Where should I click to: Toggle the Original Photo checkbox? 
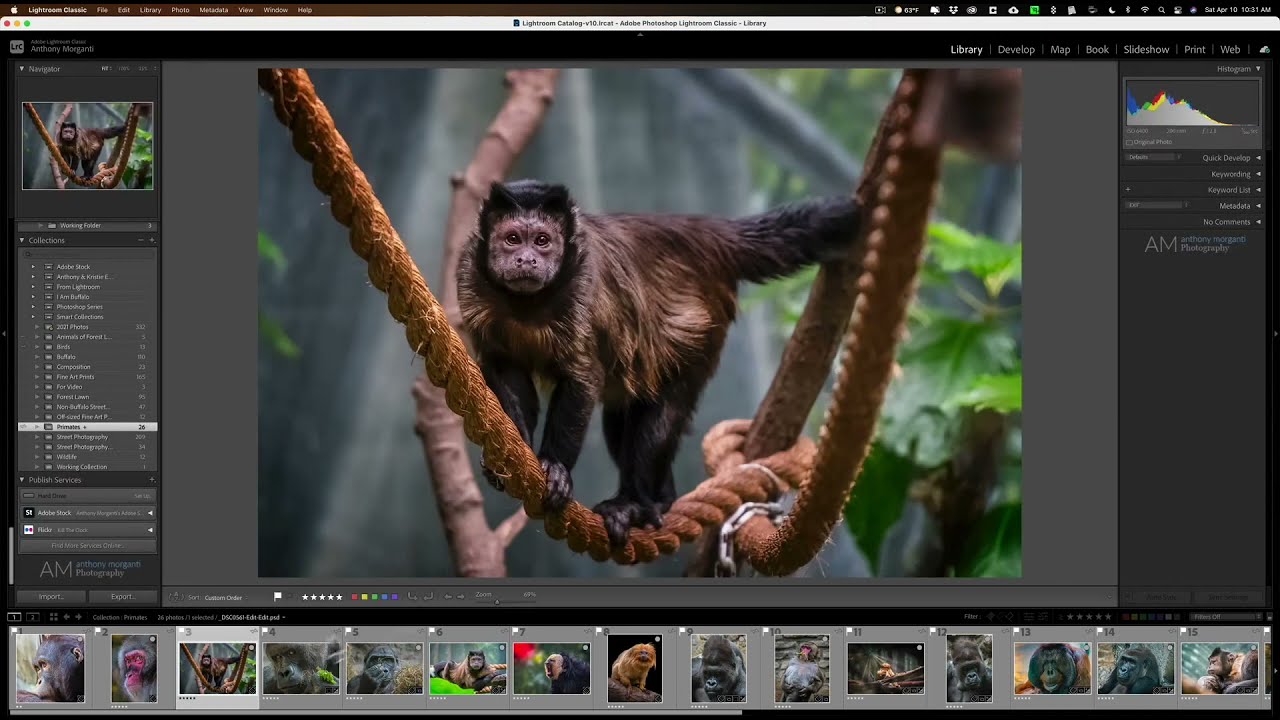pos(1130,142)
